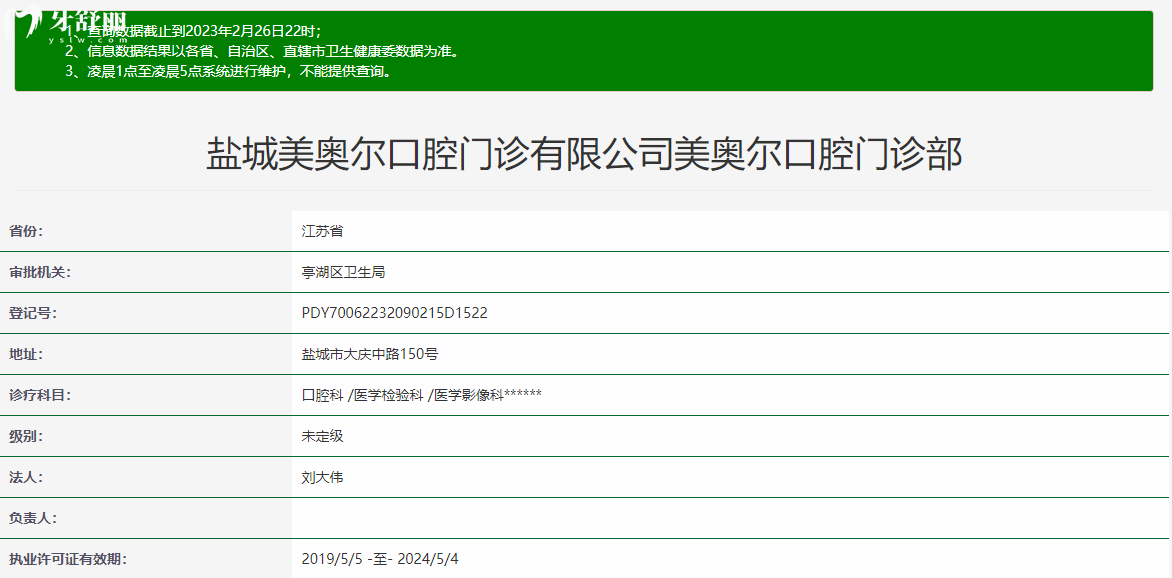Click the heading 盐城美奥尔口腔门诊有限公司美奥尔口腔门诊部
The image size is (1172, 578).
(584, 155)
